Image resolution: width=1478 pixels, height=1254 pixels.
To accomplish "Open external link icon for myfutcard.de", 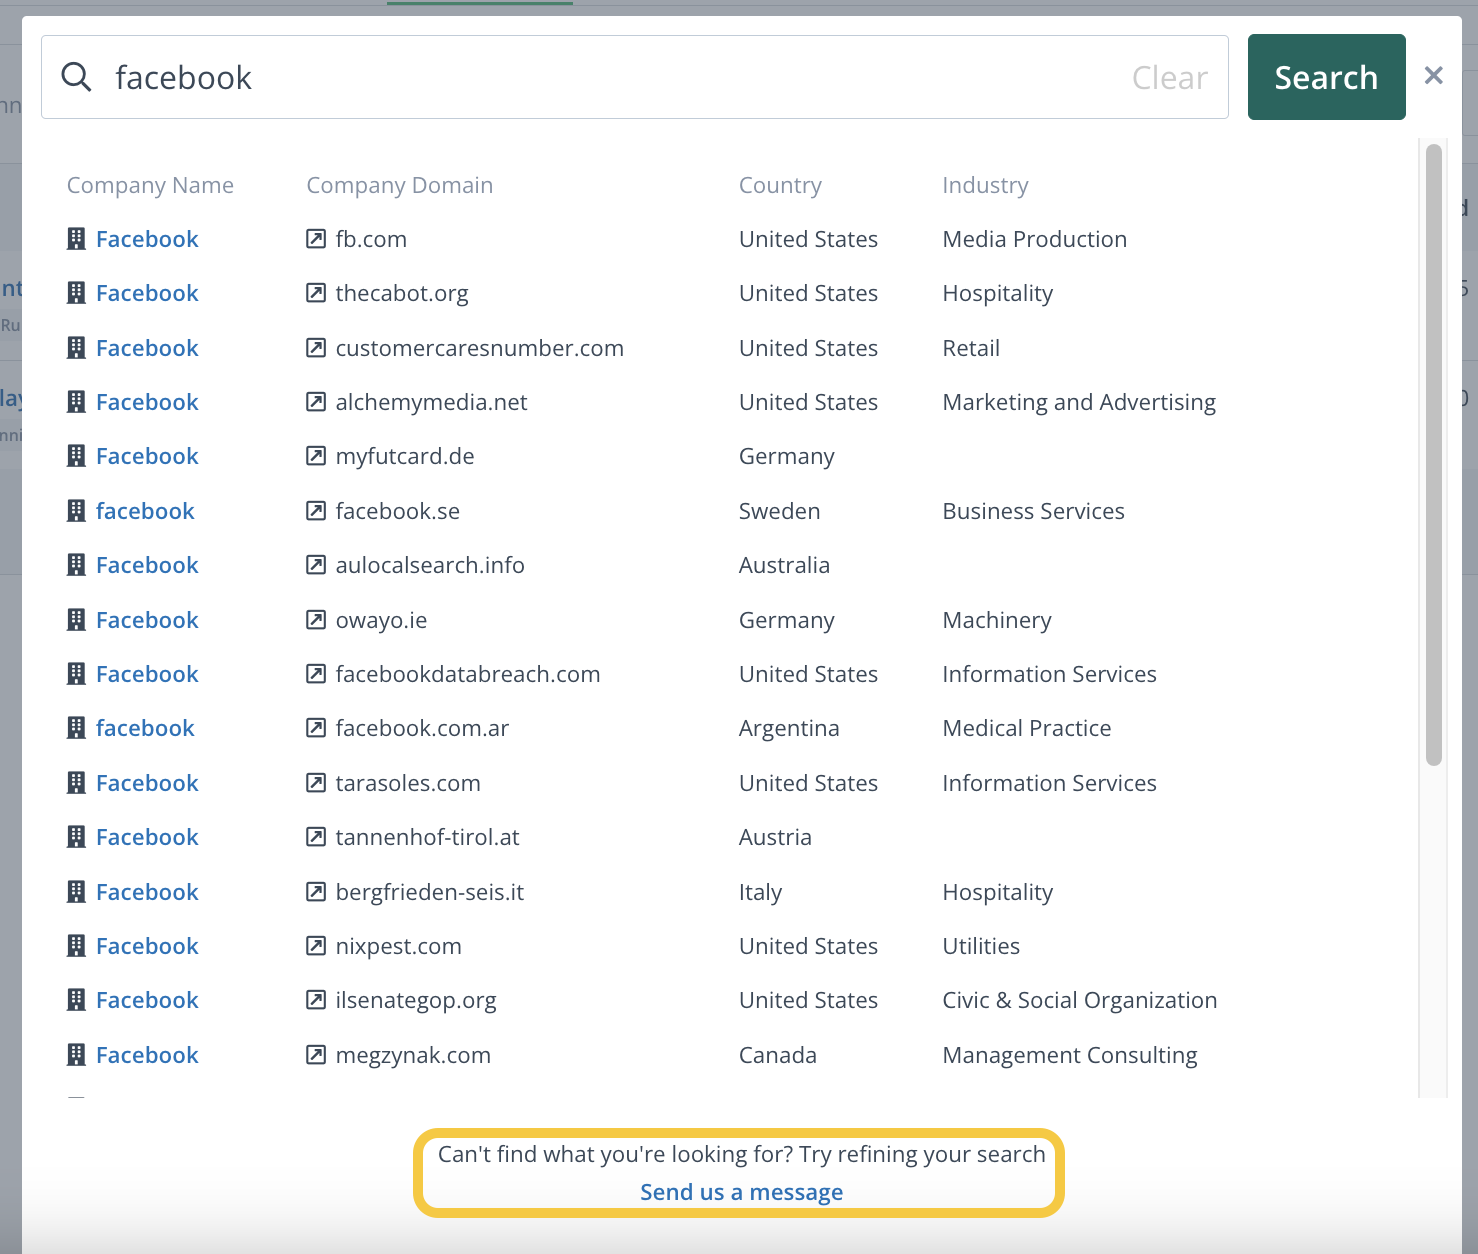I will pos(316,456).
